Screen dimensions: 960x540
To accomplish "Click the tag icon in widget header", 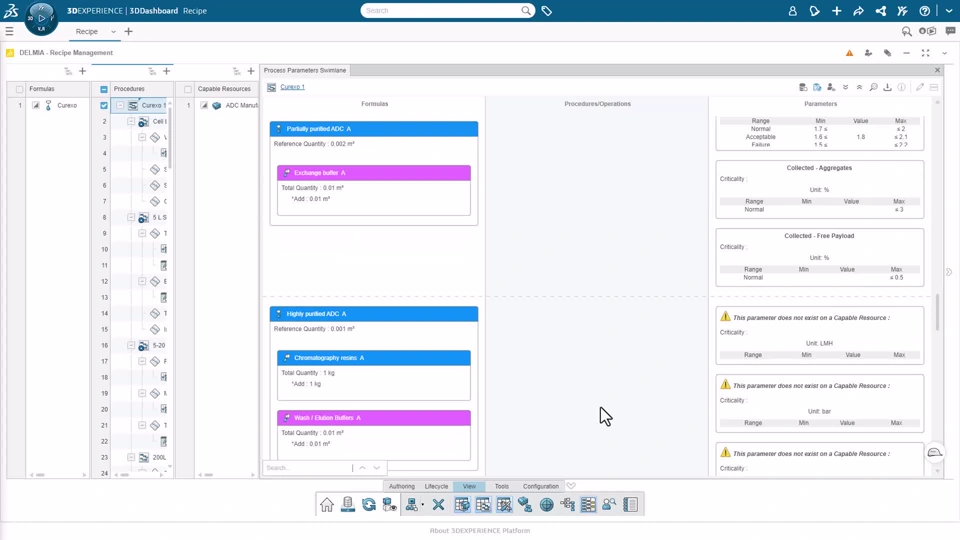I will [x=887, y=53].
